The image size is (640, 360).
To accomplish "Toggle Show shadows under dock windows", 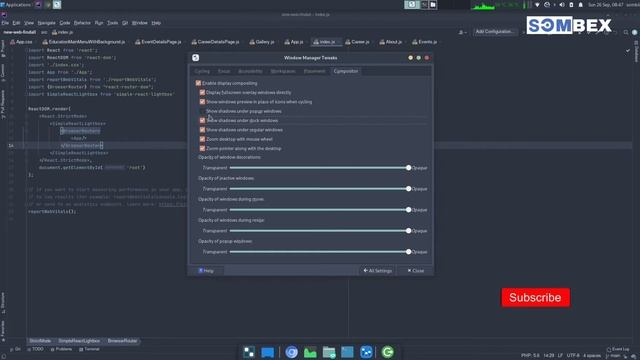I will 202,120.
